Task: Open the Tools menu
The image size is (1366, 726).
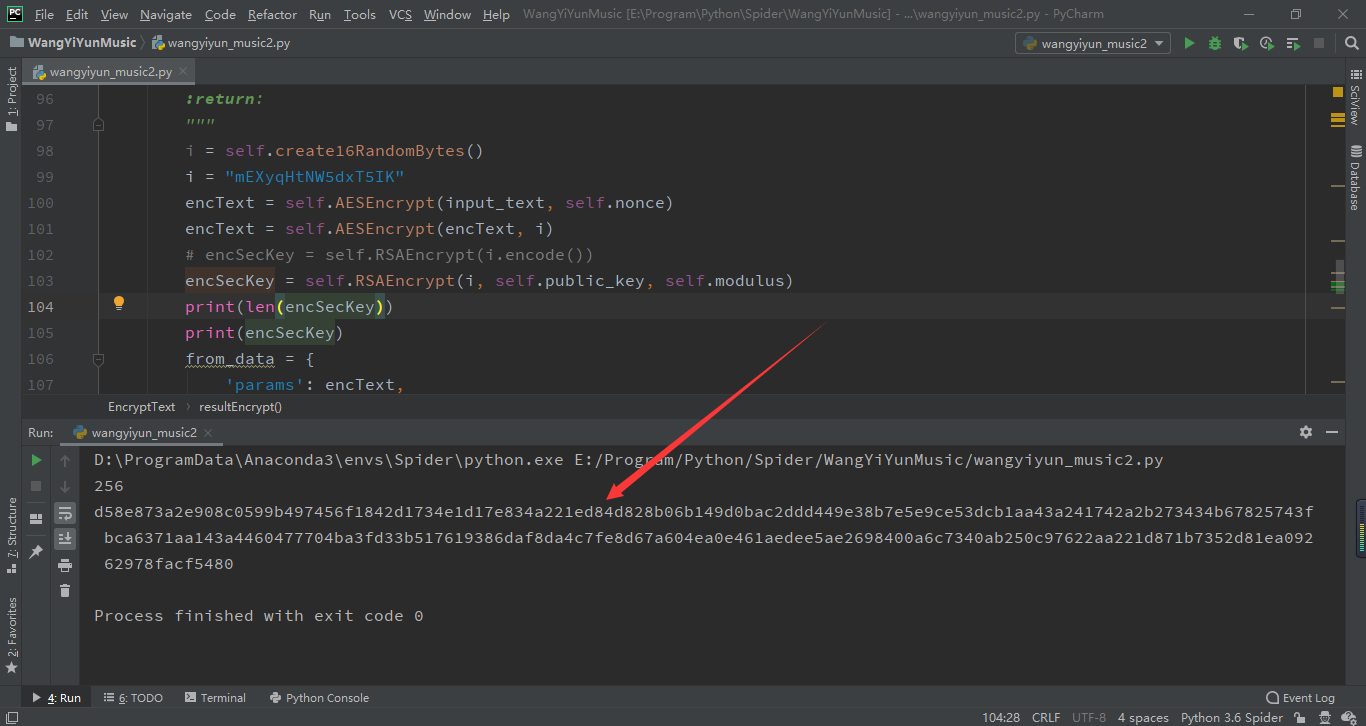Action: pyautogui.click(x=359, y=14)
